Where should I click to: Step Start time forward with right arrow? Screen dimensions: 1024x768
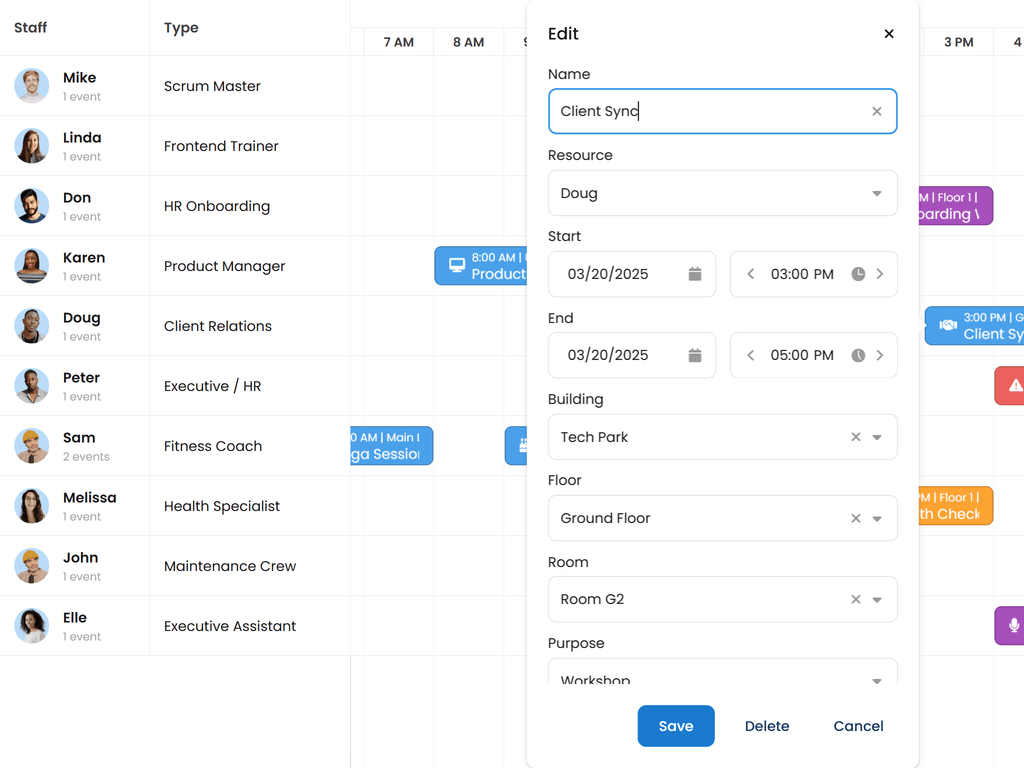click(x=880, y=274)
